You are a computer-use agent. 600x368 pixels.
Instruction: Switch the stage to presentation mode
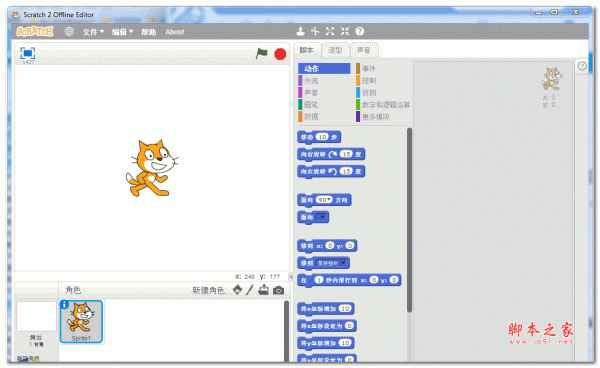(x=28, y=53)
